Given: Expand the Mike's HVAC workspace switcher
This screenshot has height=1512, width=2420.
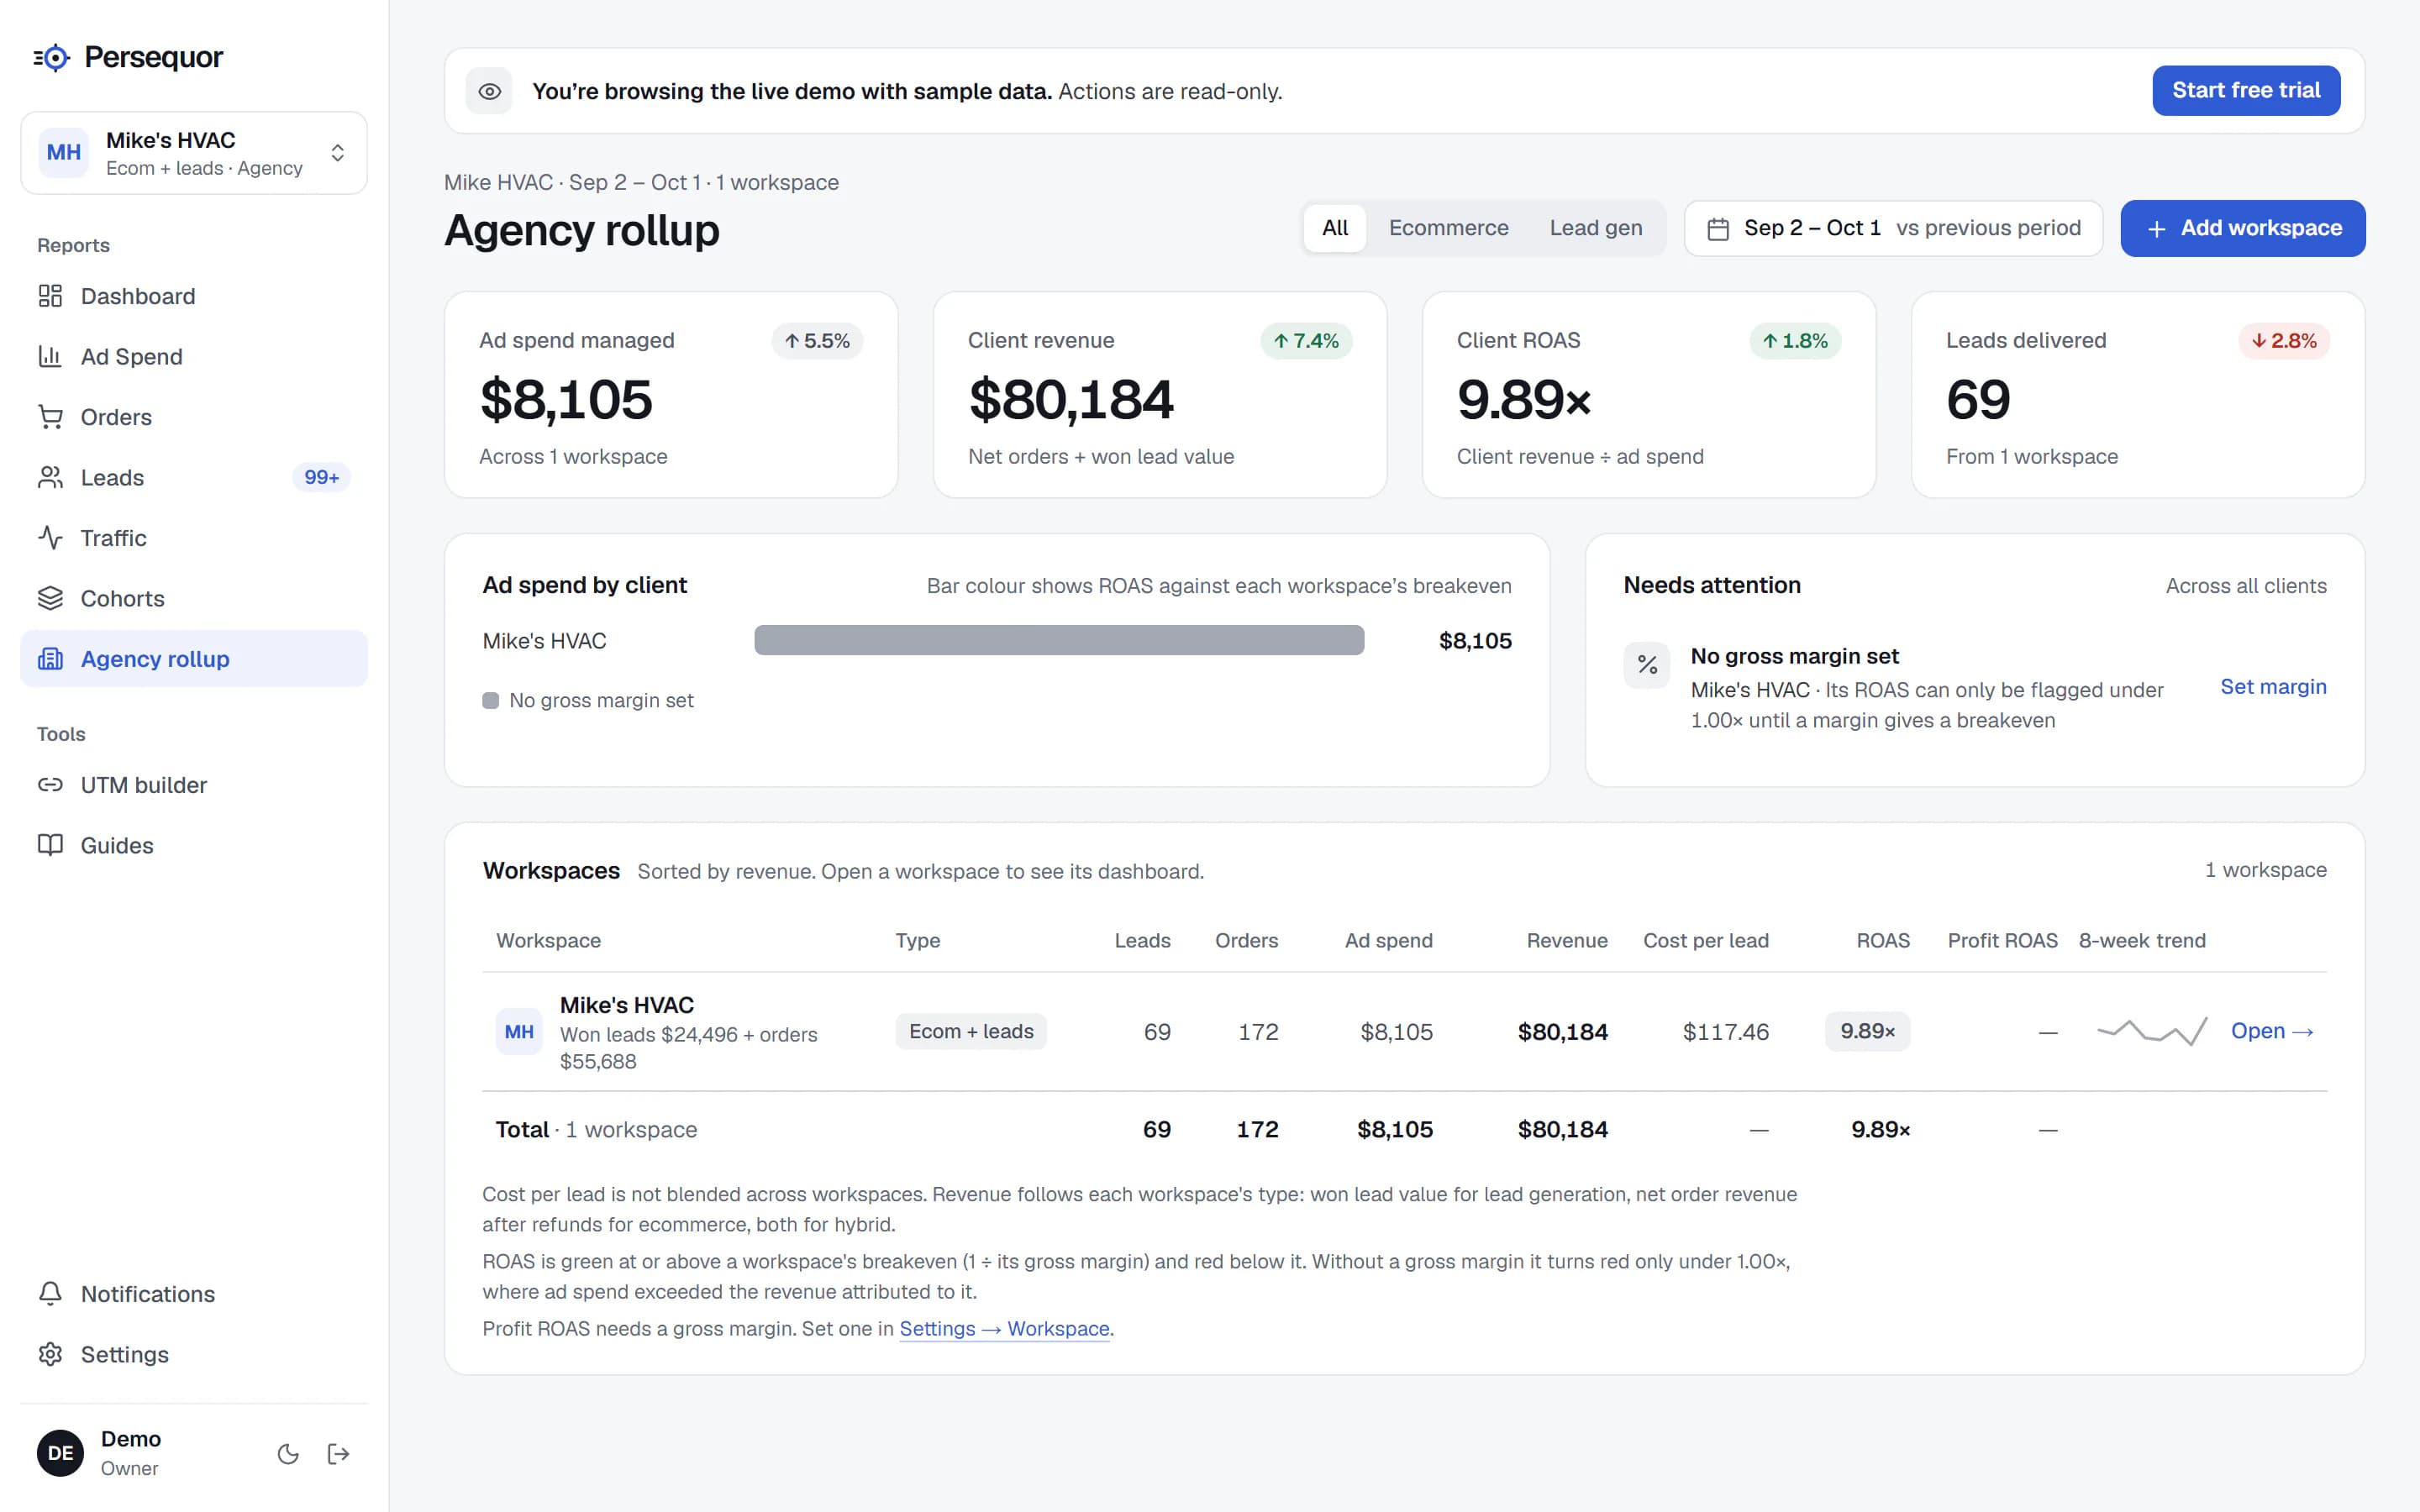Looking at the screenshot, I should click(x=194, y=153).
